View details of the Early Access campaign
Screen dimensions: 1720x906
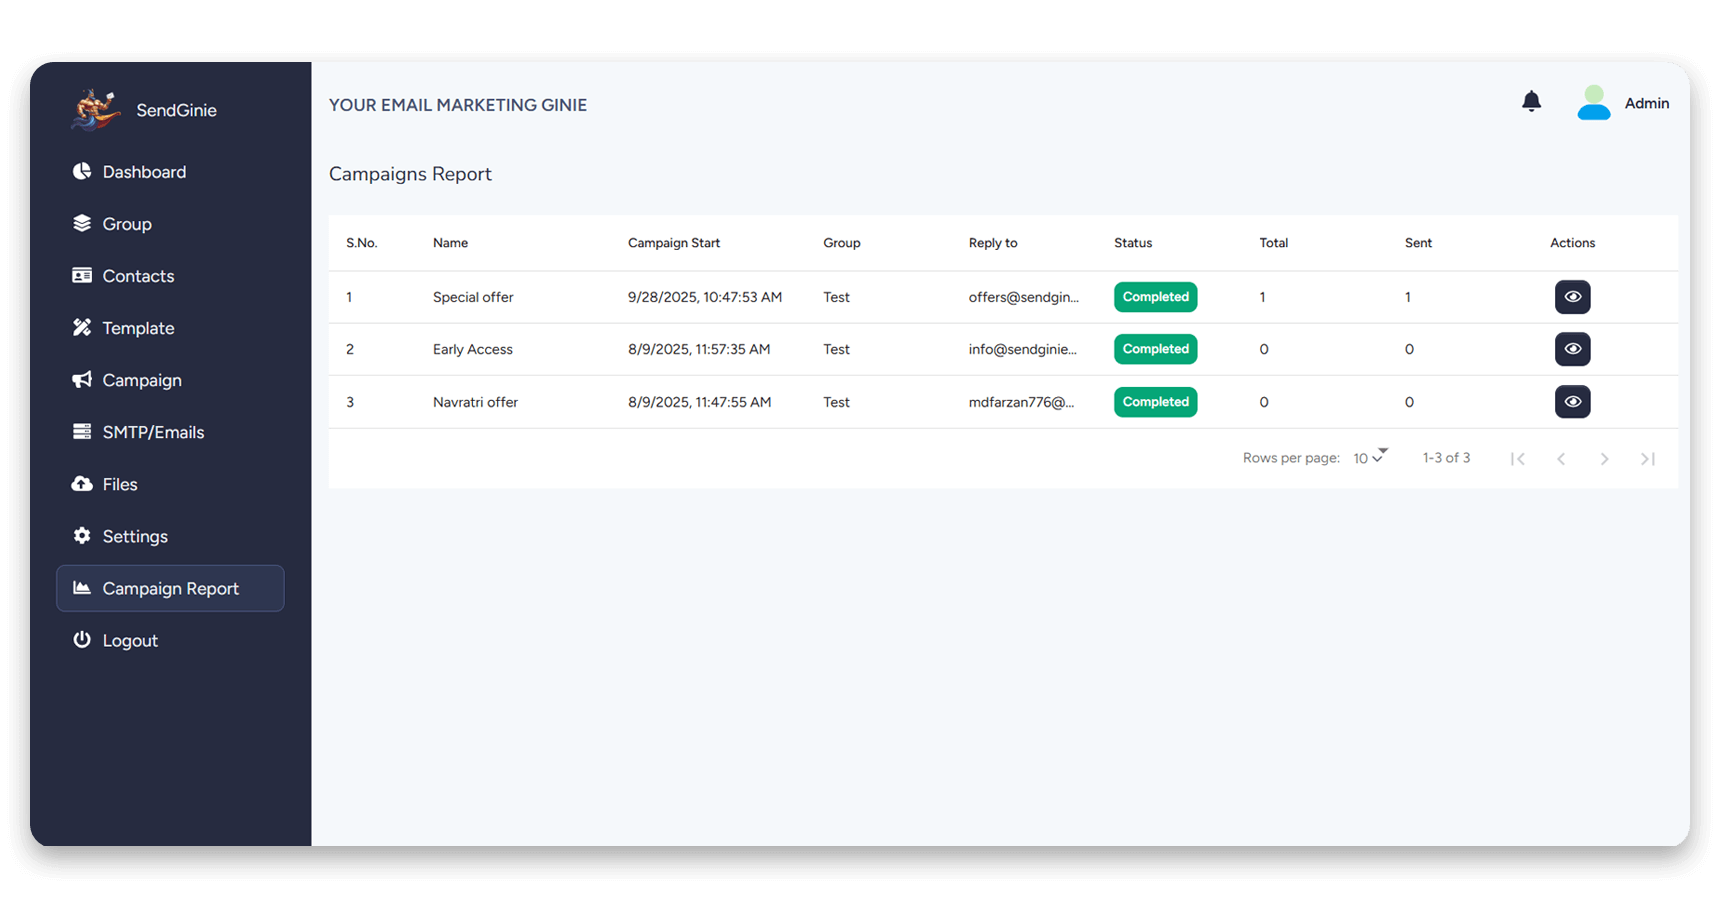point(1572,349)
